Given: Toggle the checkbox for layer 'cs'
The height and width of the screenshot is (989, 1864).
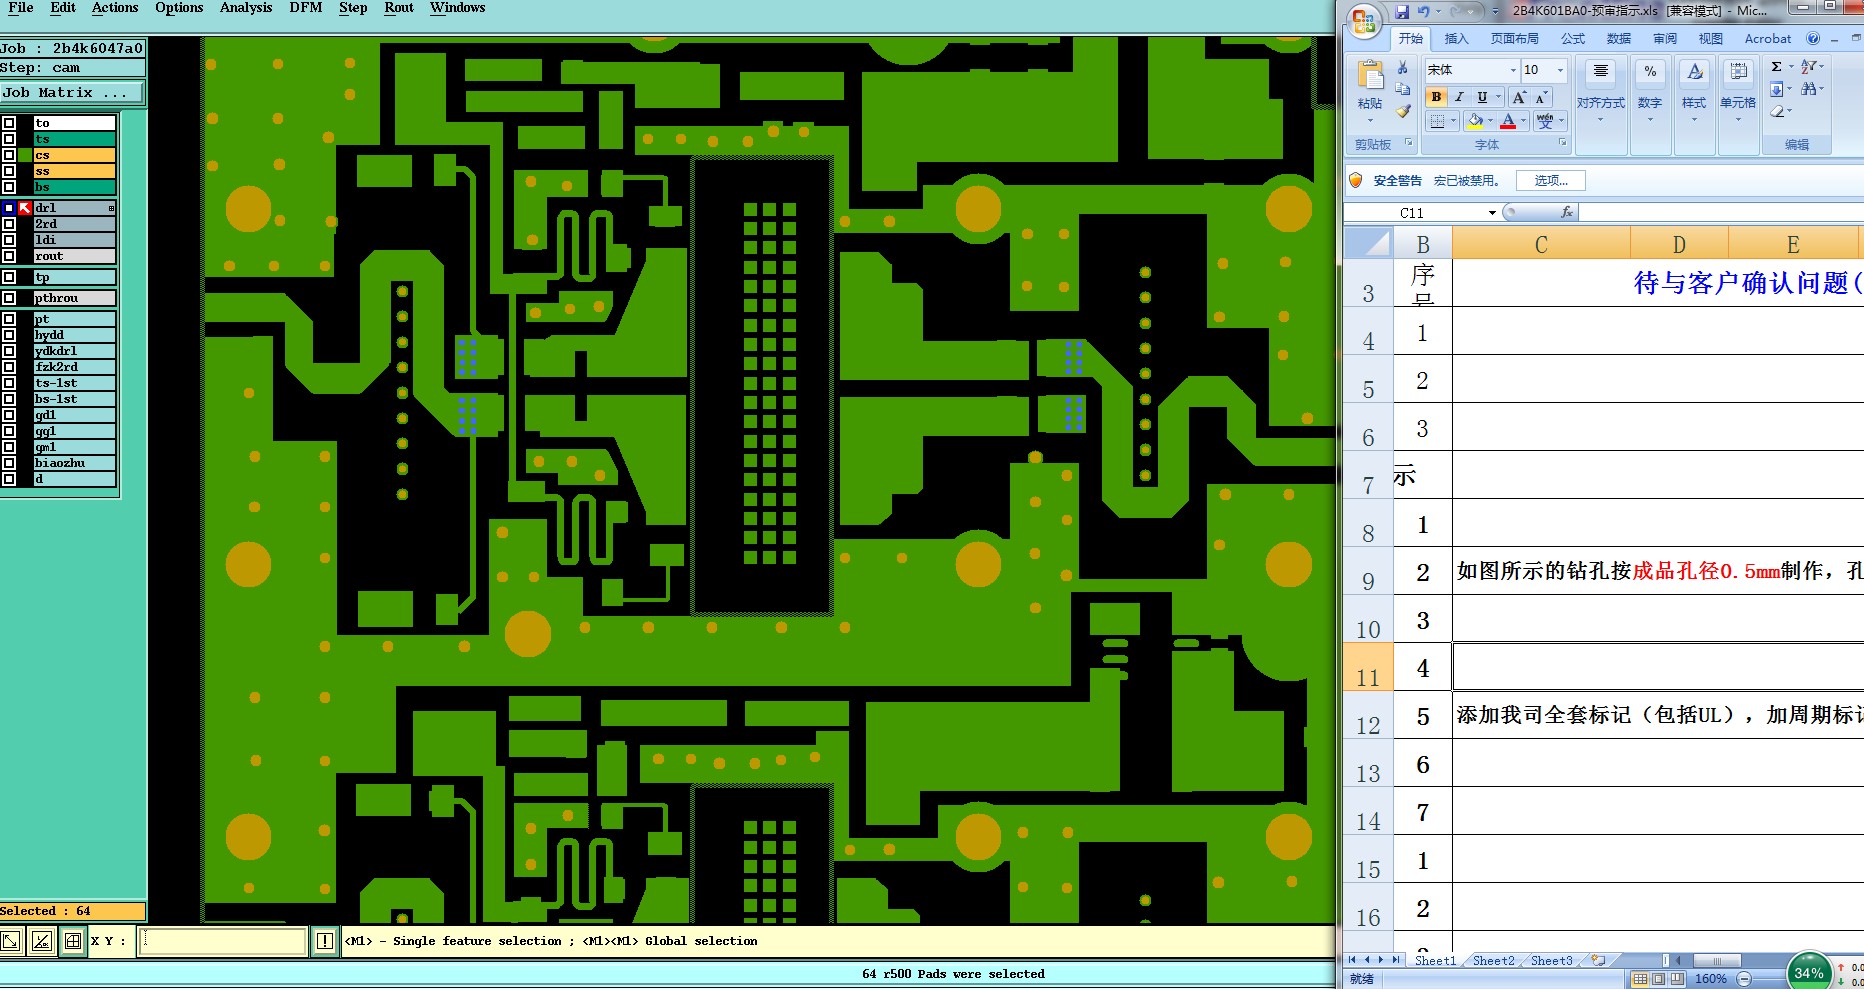Looking at the screenshot, I should point(9,155).
